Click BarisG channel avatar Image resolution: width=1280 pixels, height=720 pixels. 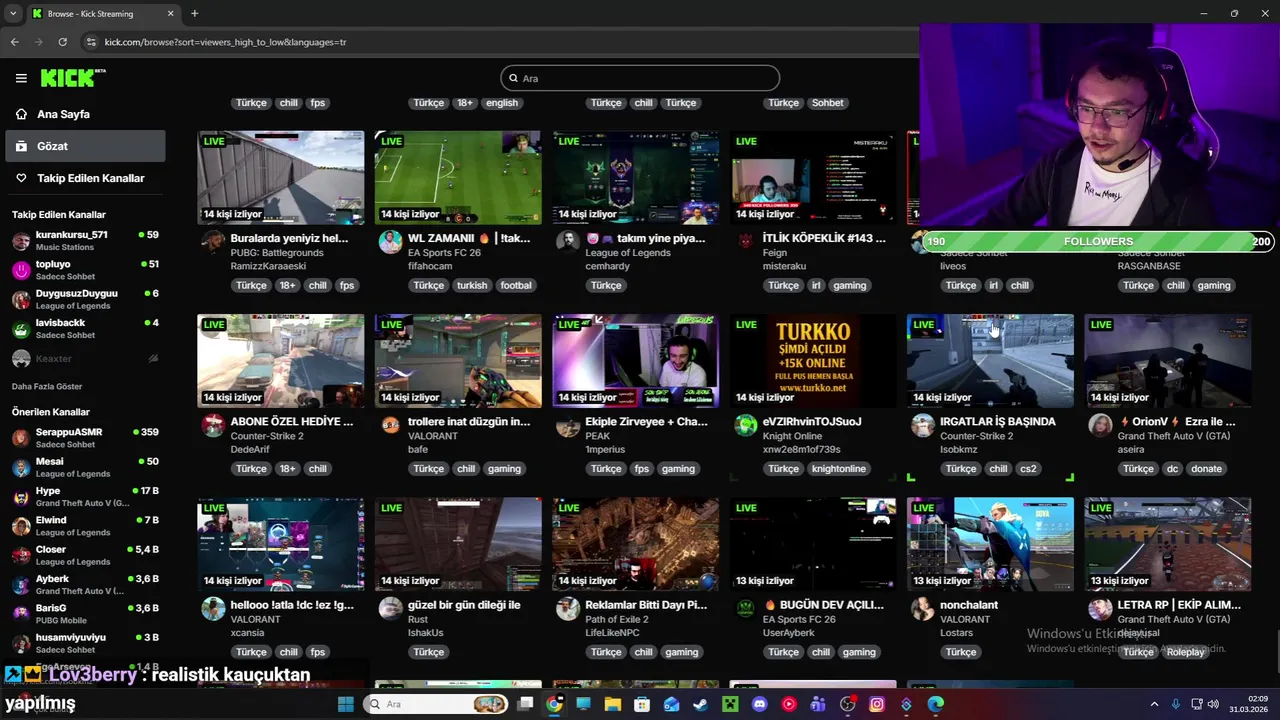click(x=21, y=614)
